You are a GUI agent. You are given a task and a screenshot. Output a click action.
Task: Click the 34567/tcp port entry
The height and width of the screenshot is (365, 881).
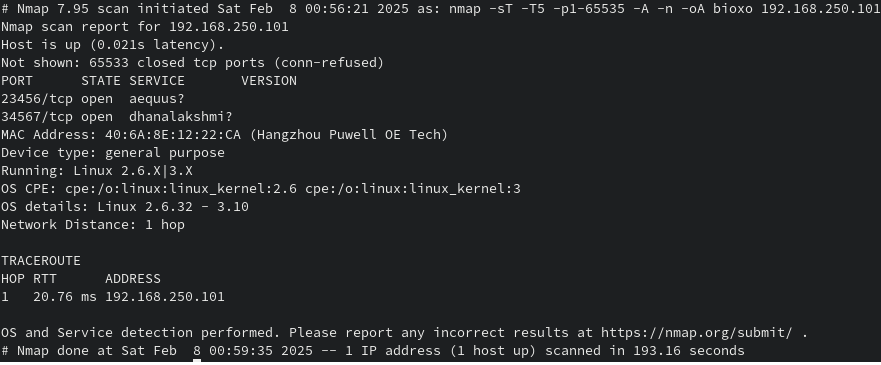(37, 117)
